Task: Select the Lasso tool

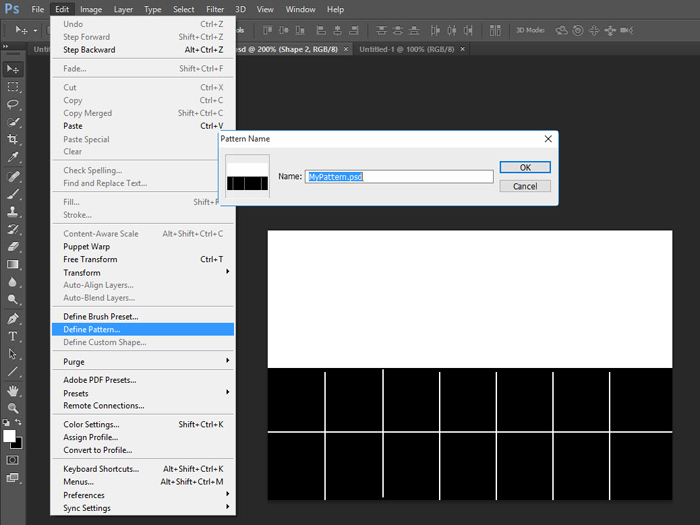Action: point(13,104)
